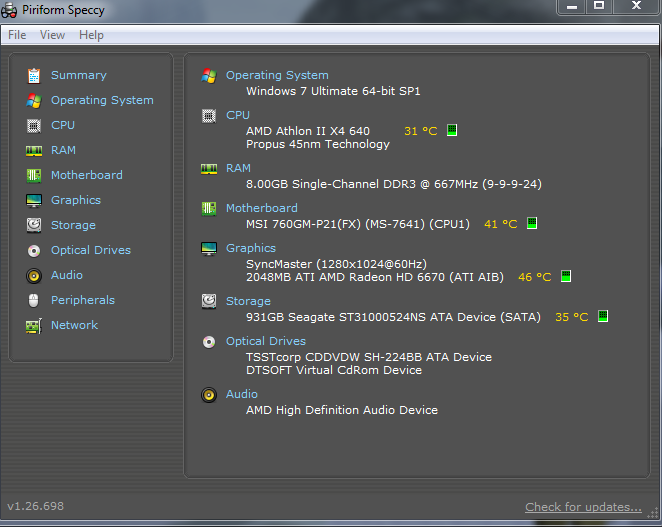Viewport: 662px width, 527px height.
Task: Click Graphics heading link in main panel
Action: tap(251, 248)
